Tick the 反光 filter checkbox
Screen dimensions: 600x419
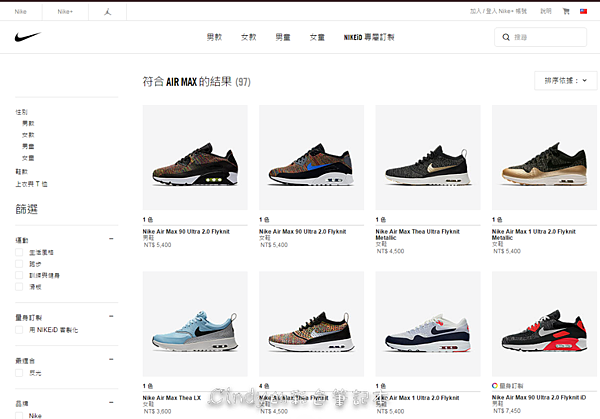19,373
